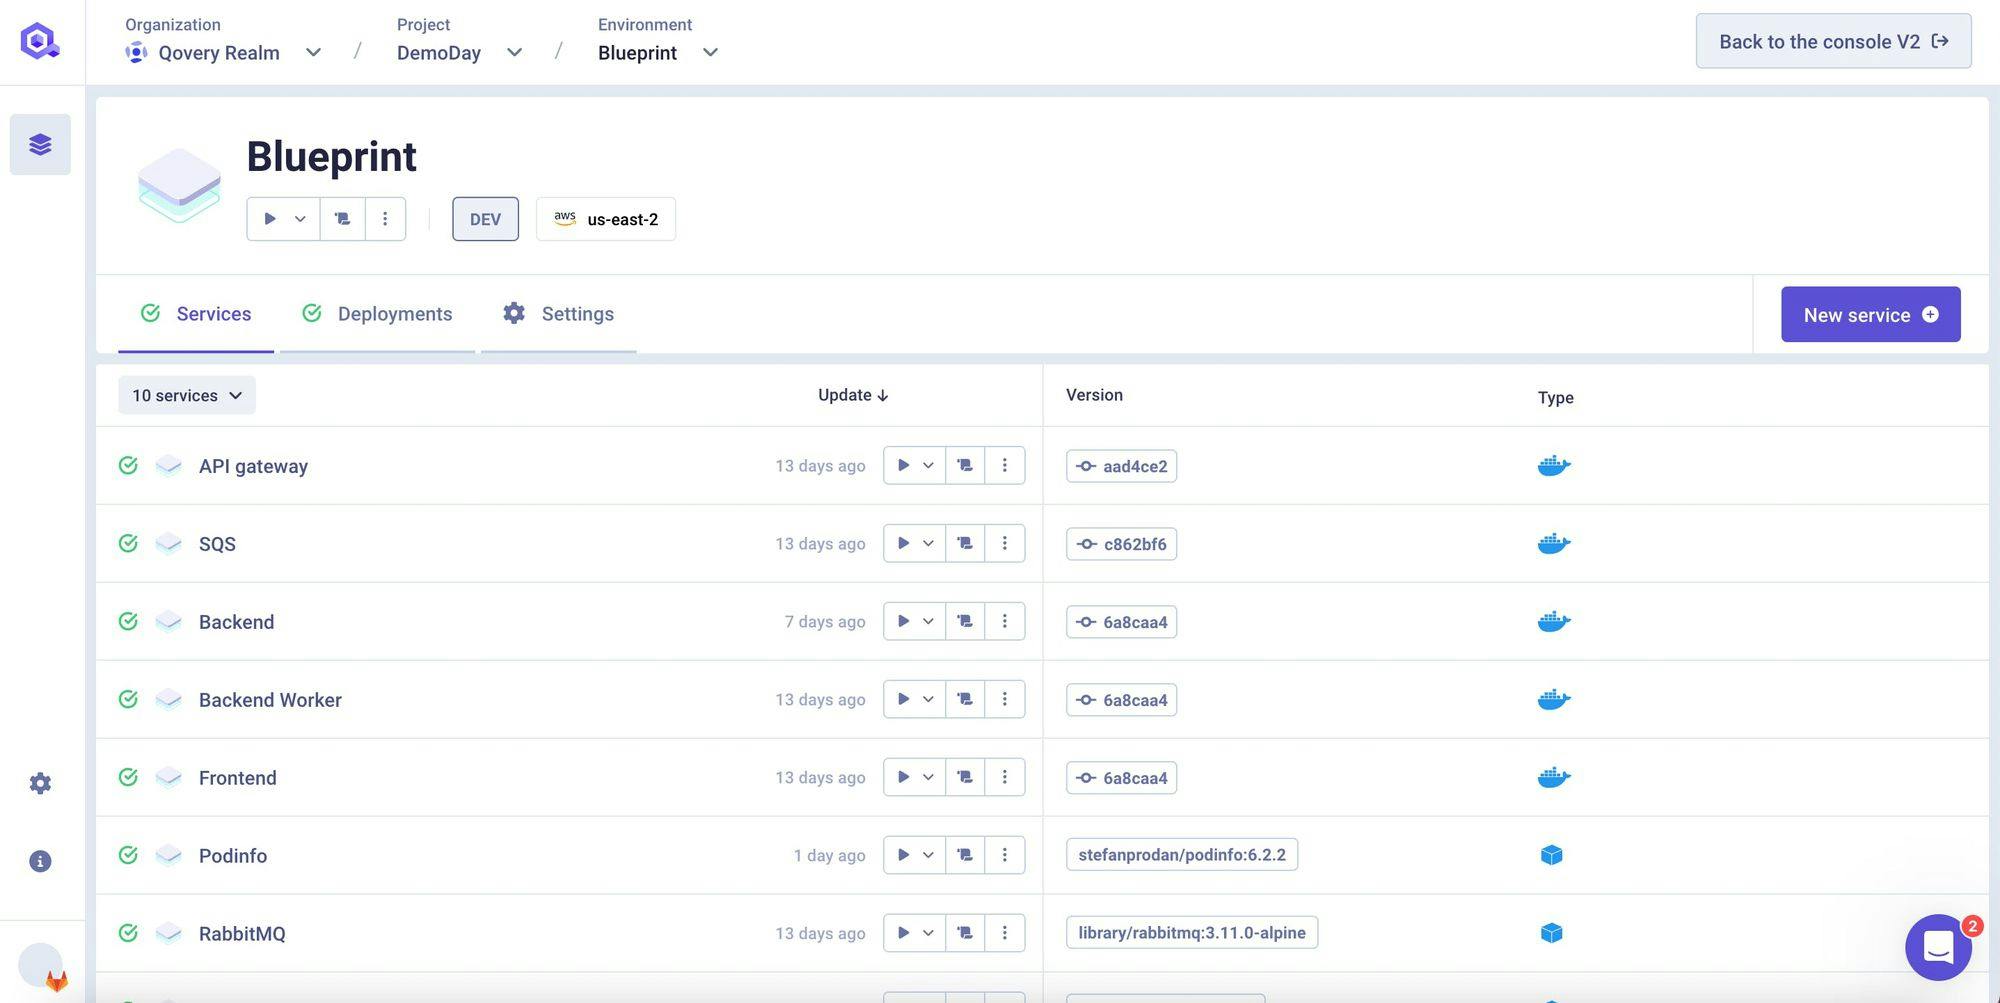Switch to the Deployments tab
The image size is (2000, 1003).
point(394,313)
